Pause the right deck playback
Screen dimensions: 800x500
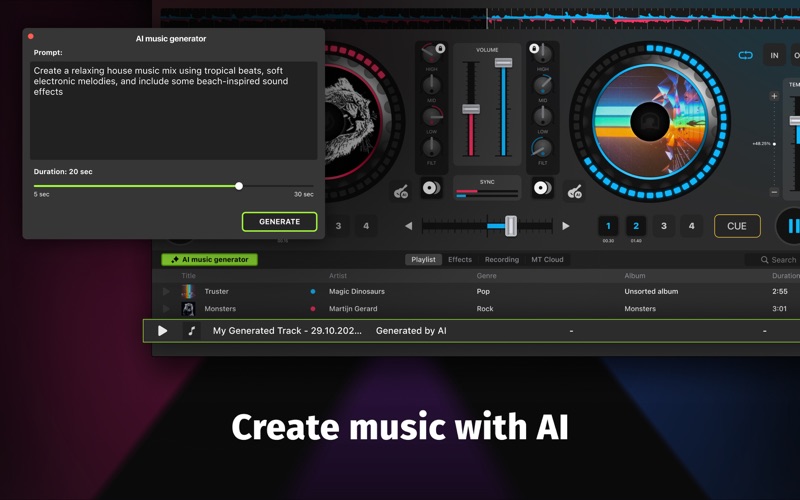(792, 226)
